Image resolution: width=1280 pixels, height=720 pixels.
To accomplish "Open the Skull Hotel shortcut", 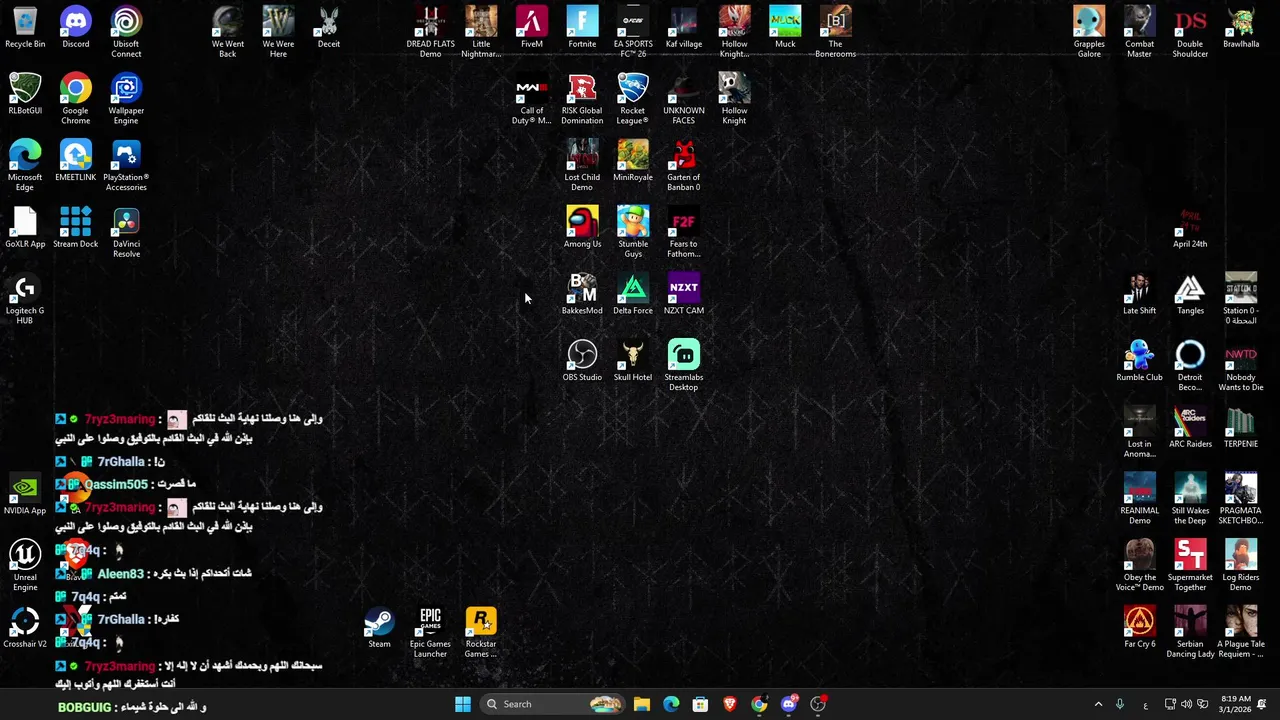I will pyautogui.click(x=633, y=361).
